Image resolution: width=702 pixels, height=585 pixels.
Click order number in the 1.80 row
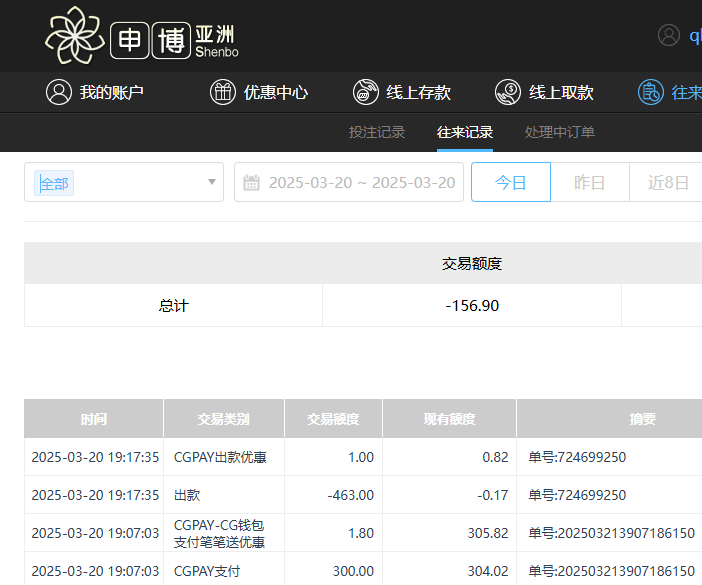(x=612, y=533)
